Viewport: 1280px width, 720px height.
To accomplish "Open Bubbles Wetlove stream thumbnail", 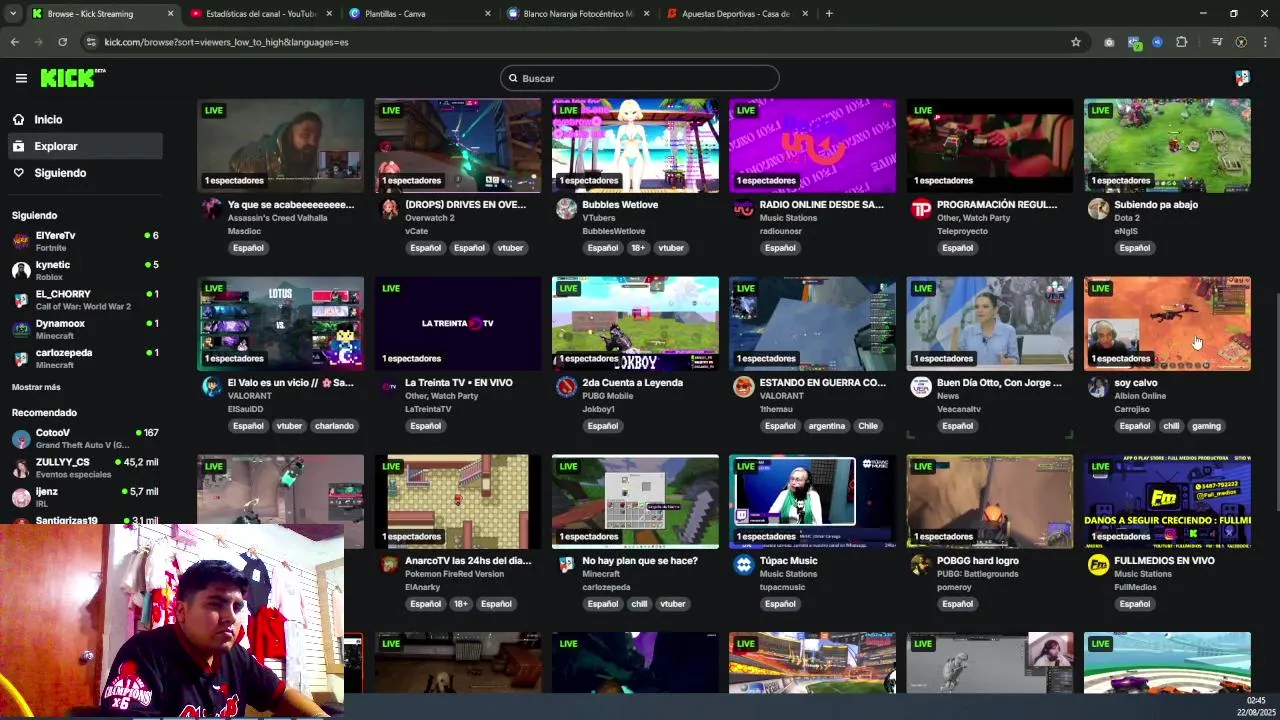I will point(635,145).
